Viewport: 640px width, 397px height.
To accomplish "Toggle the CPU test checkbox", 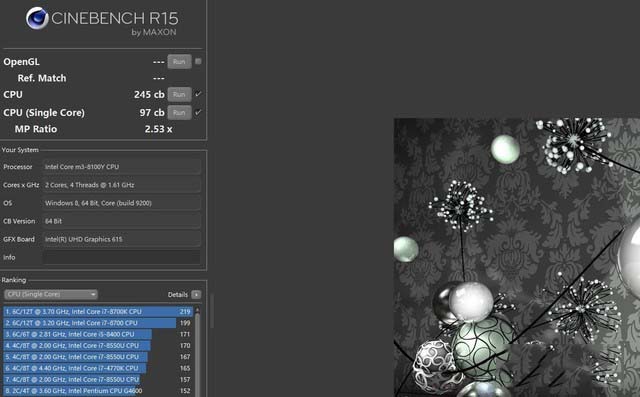I will pyautogui.click(x=198, y=94).
